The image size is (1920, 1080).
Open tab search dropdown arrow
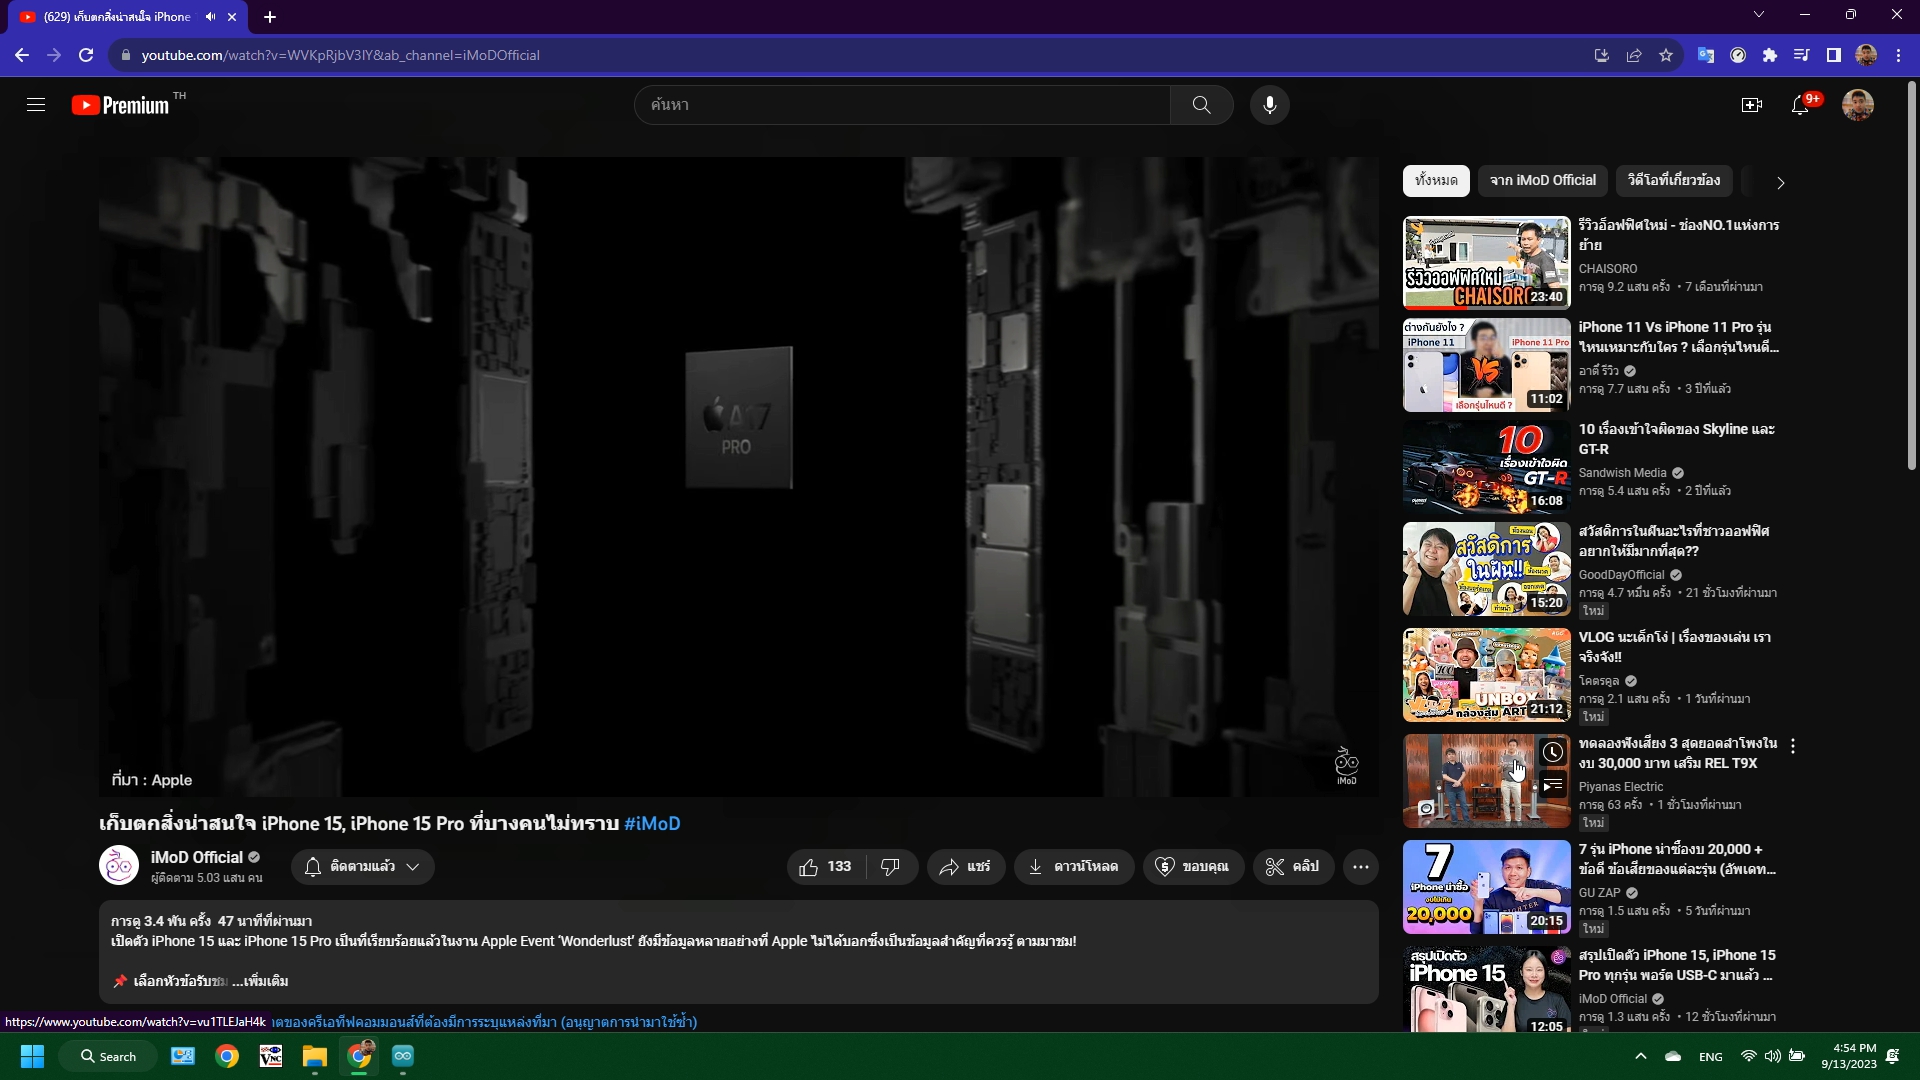pos(1759,14)
